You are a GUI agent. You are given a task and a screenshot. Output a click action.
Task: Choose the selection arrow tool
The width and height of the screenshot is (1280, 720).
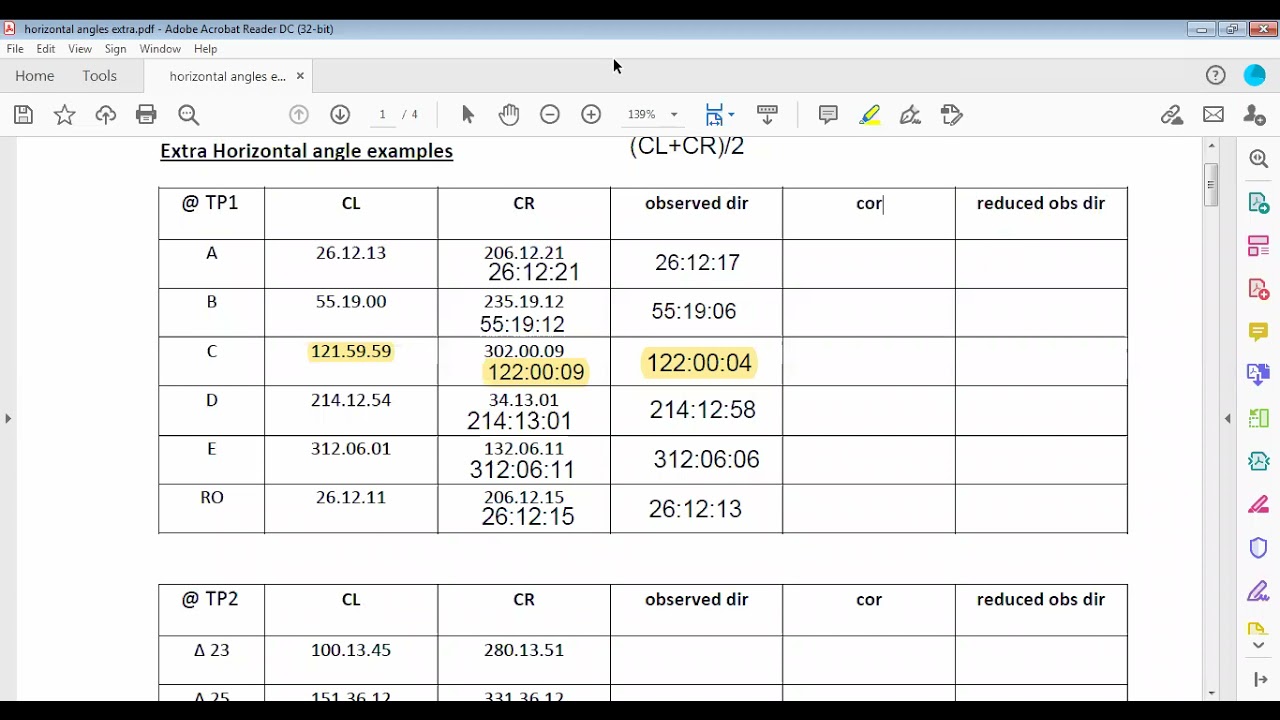point(468,115)
